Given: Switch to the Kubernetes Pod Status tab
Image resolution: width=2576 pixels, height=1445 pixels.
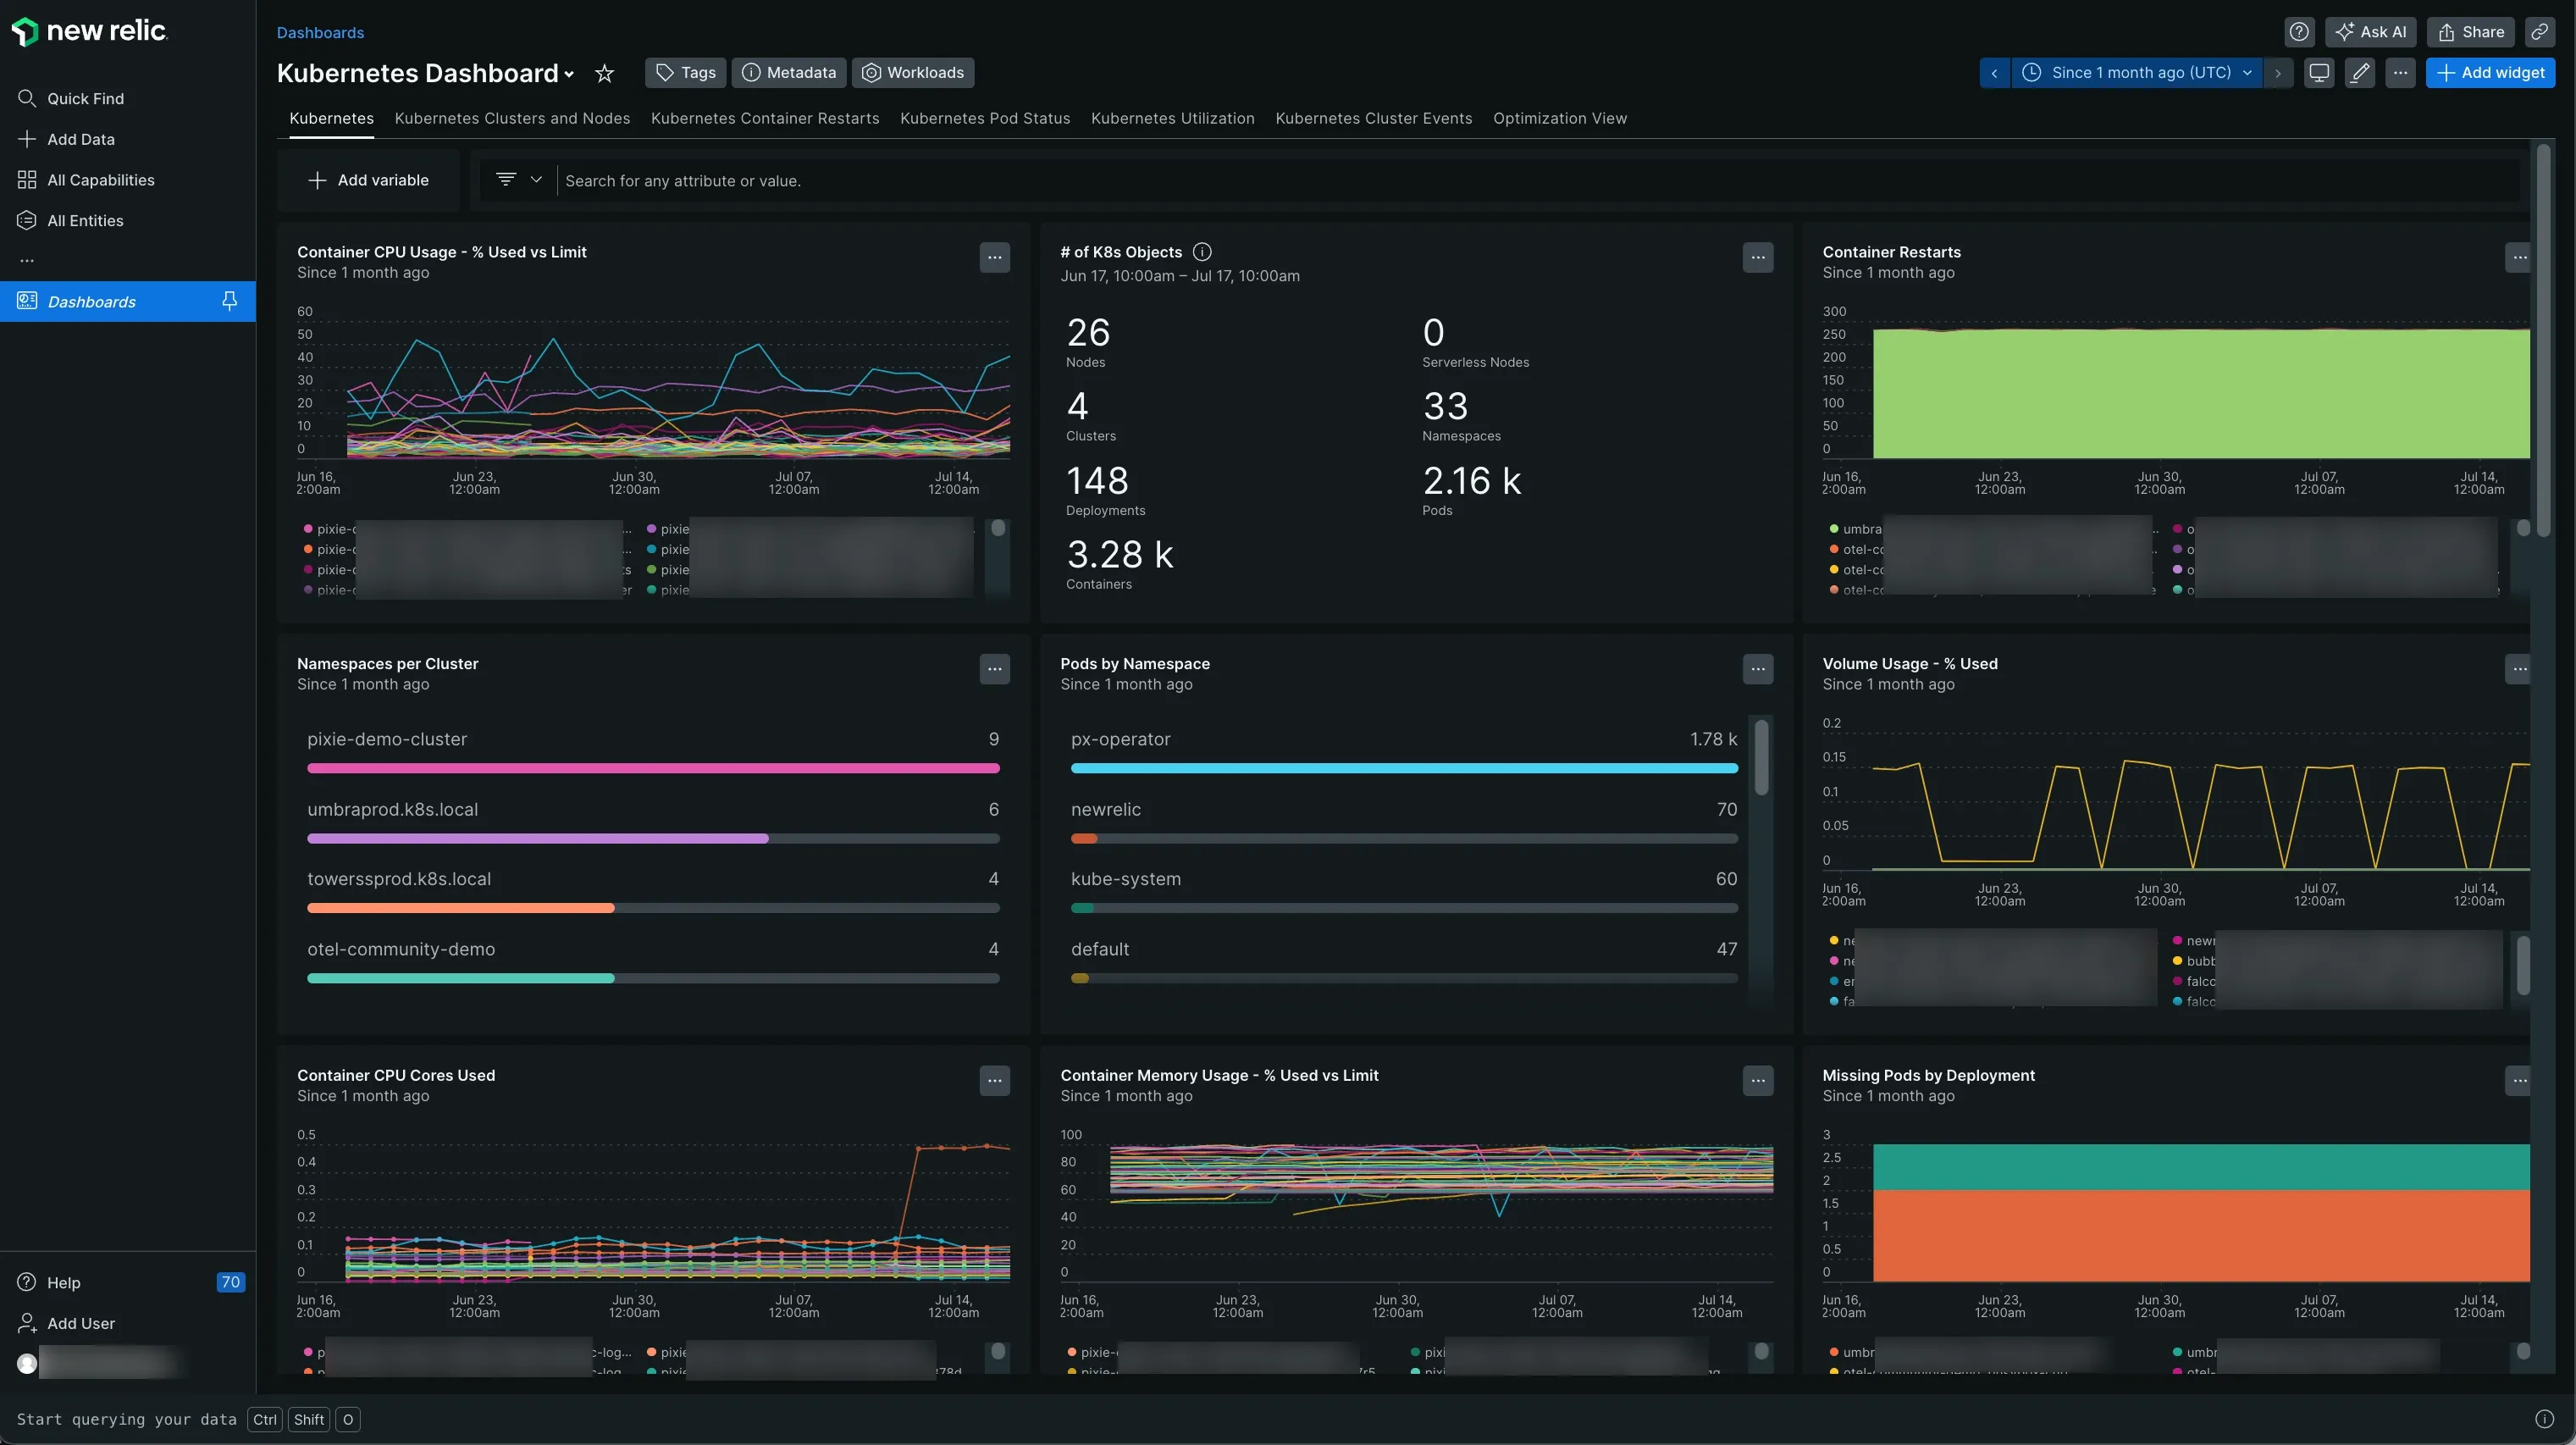Looking at the screenshot, I should pyautogui.click(x=984, y=118).
